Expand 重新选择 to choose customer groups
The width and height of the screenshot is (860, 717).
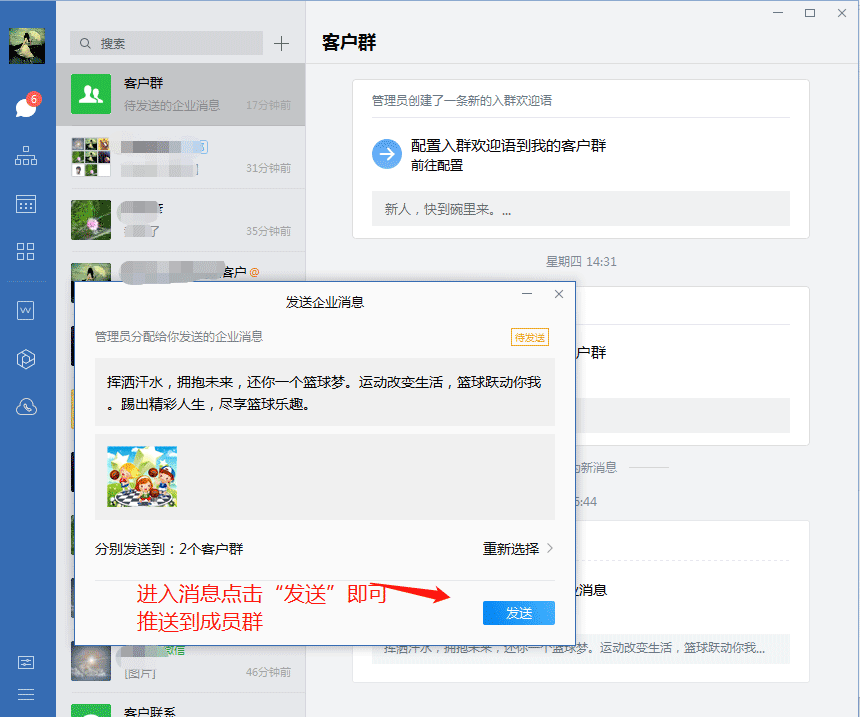tap(518, 549)
